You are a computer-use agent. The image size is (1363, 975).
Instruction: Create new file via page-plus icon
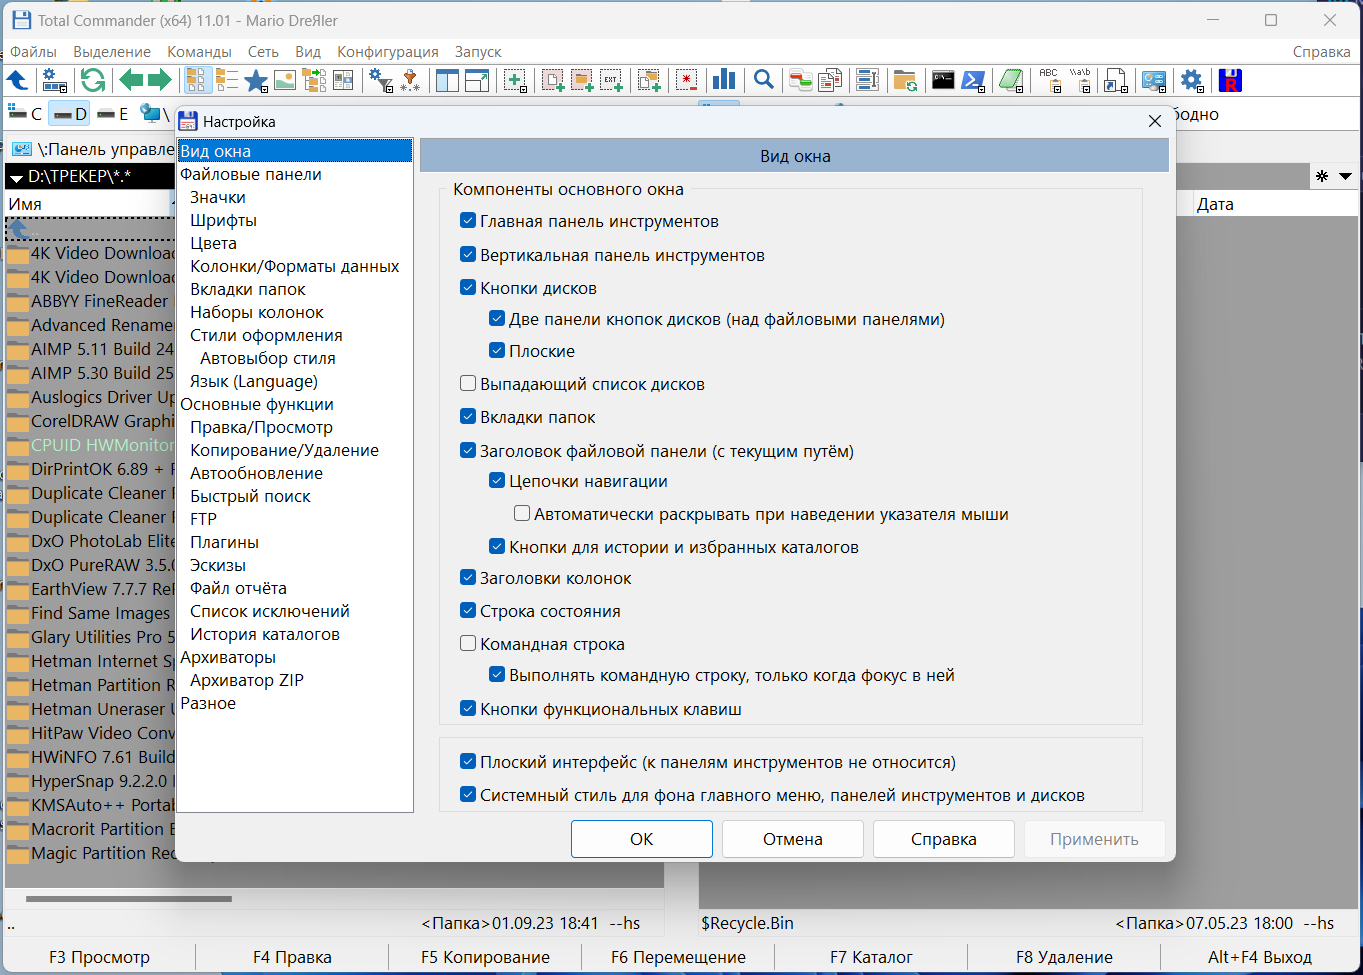[553, 80]
